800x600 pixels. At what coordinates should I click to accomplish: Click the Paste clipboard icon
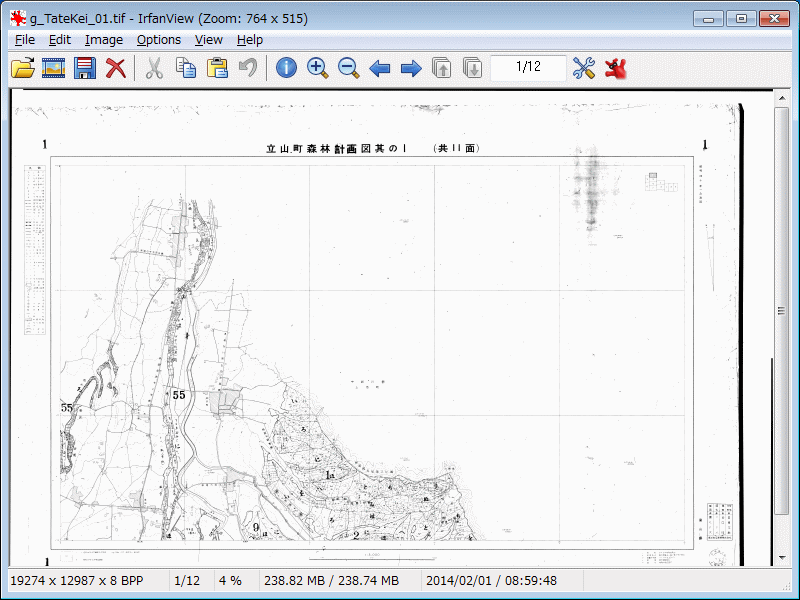pos(216,68)
